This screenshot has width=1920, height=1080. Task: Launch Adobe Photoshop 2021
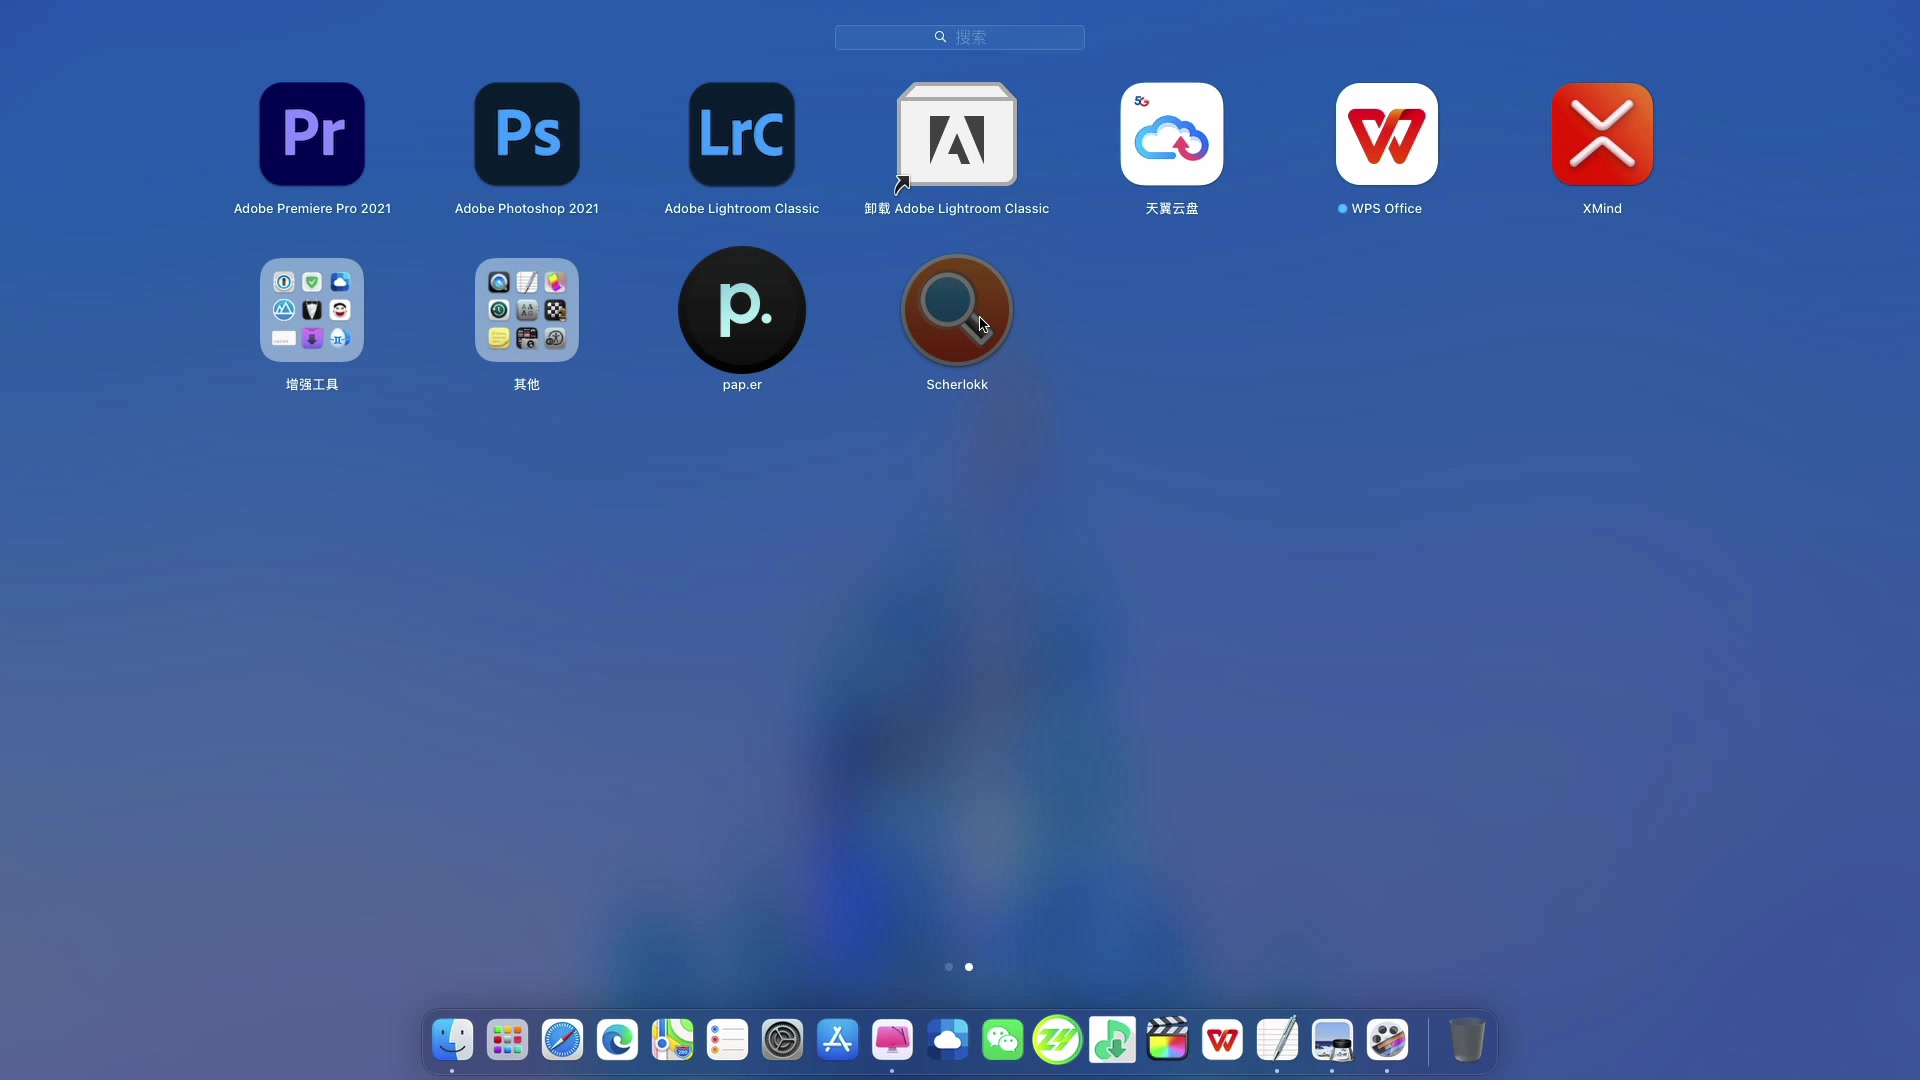point(527,135)
